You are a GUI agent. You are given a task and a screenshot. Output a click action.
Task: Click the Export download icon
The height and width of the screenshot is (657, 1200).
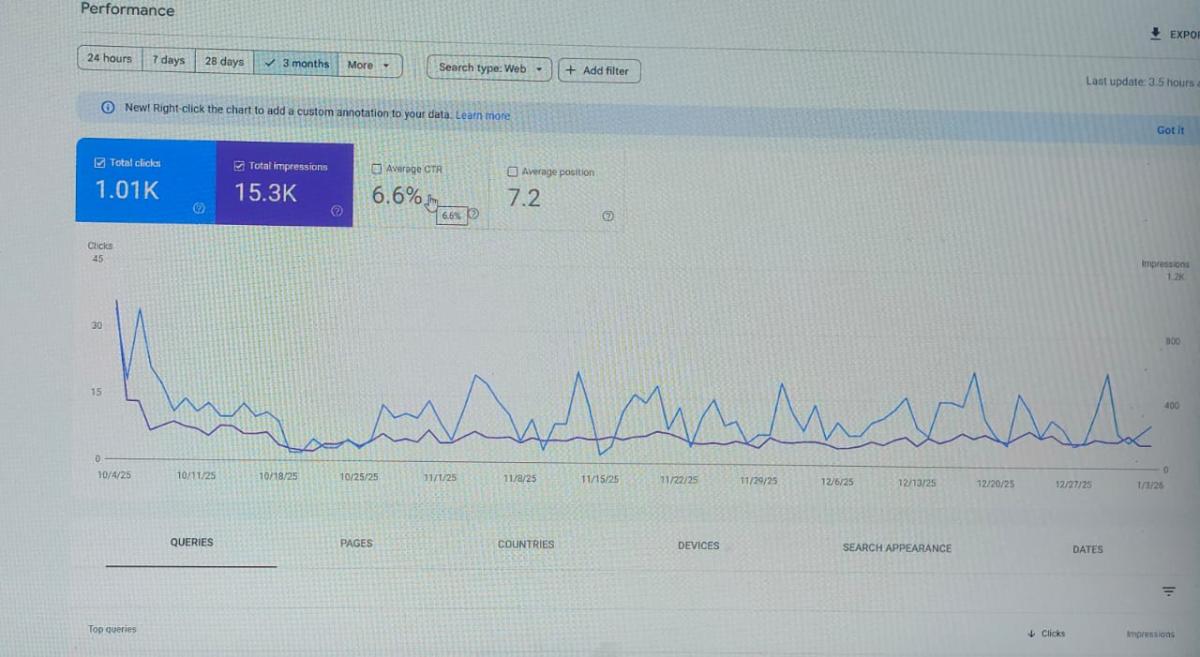(1155, 34)
